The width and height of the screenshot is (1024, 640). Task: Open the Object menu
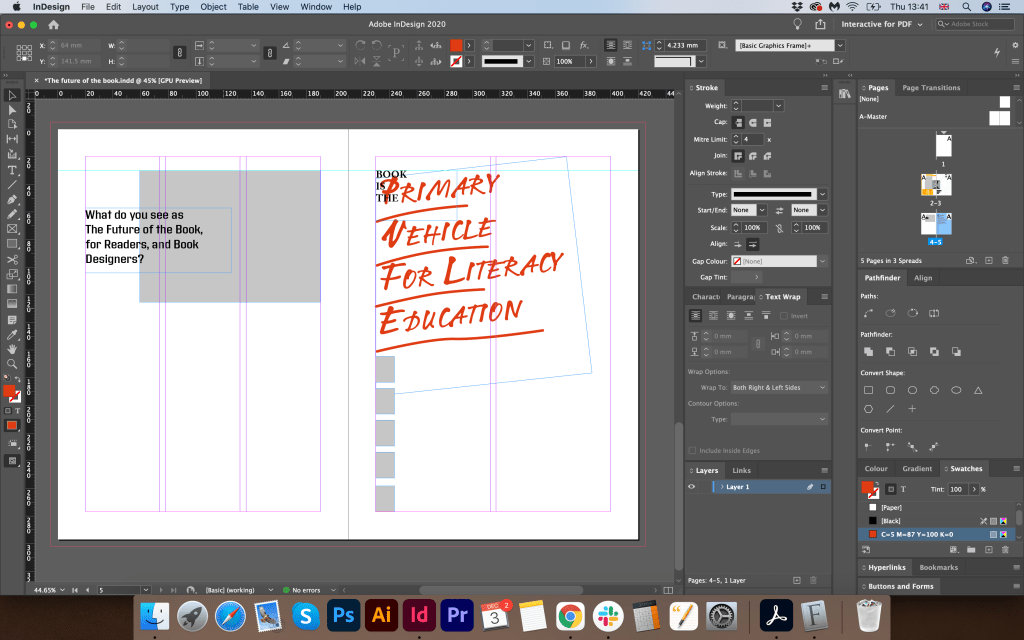[x=213, y=7]
